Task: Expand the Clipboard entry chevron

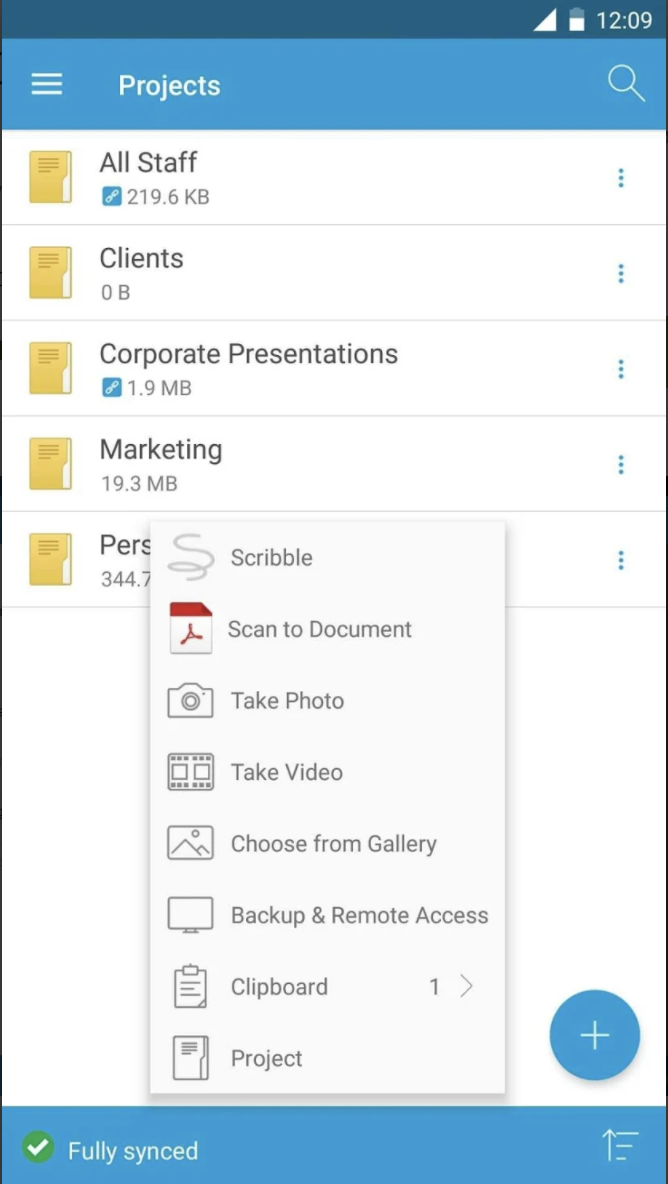Action: pyautogui.click(x=467, y=985)
